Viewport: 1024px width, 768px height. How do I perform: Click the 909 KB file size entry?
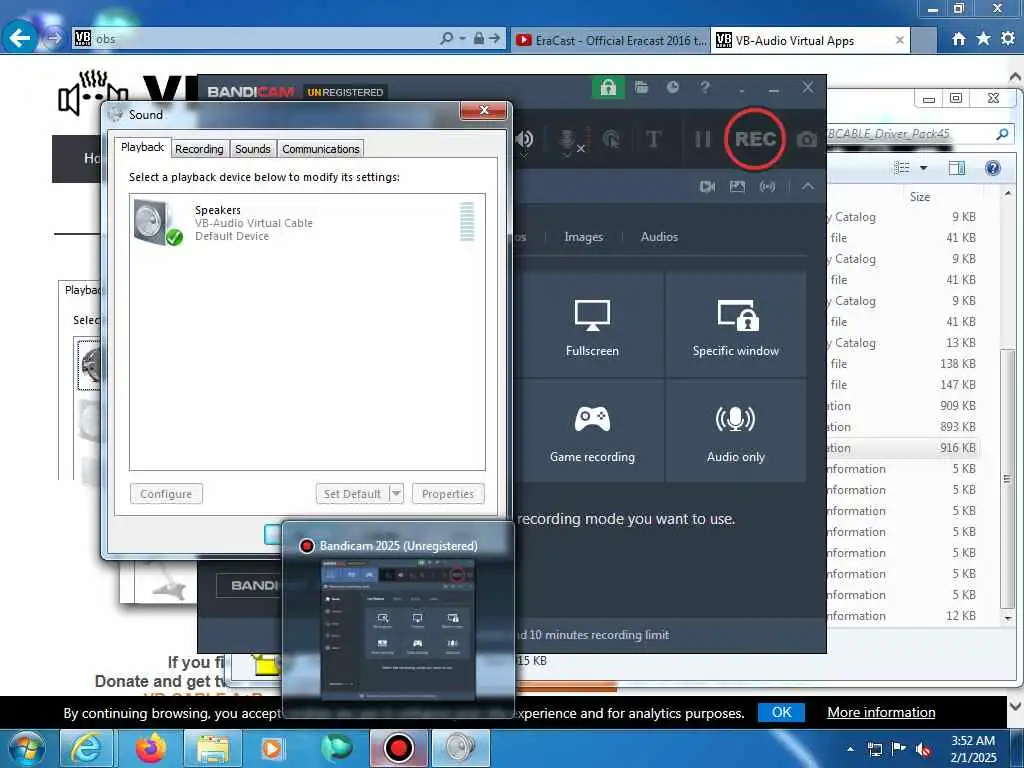coord(957,406)
